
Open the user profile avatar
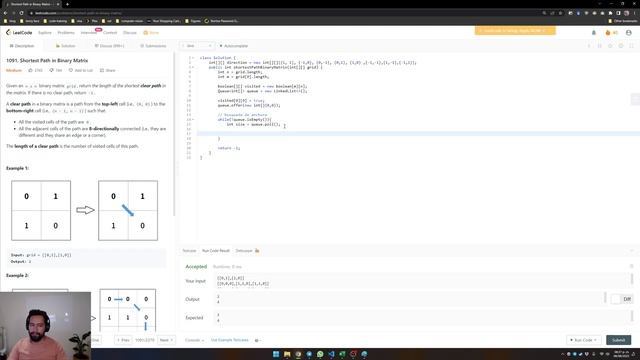(x=629, y=33)
